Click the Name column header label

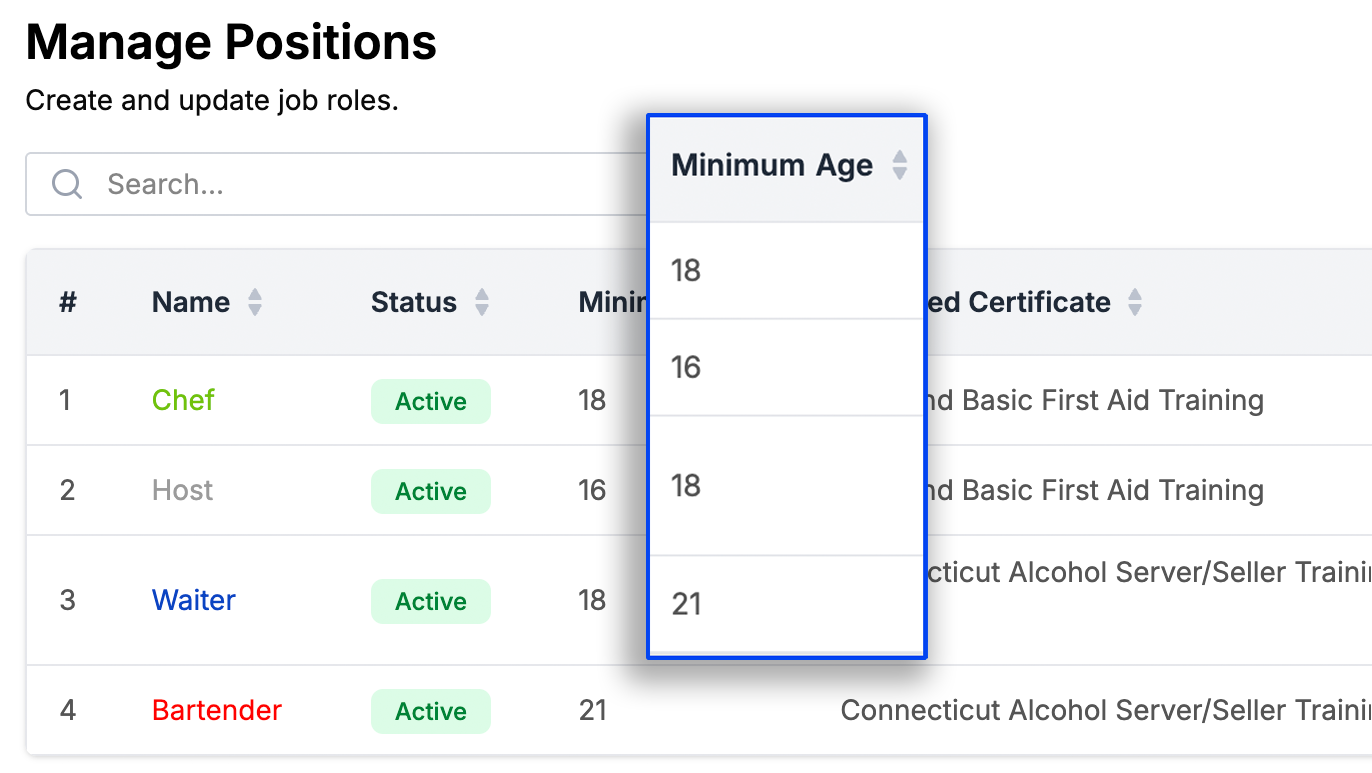point(190,302)
